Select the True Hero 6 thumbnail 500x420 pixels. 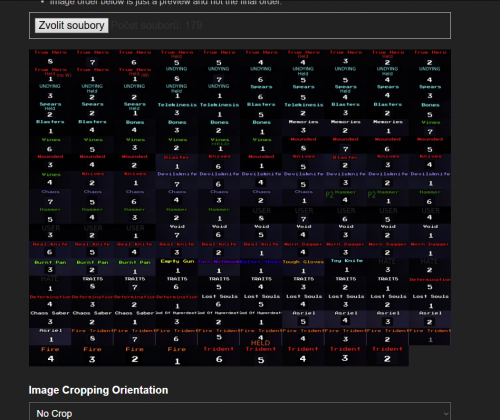134,58
